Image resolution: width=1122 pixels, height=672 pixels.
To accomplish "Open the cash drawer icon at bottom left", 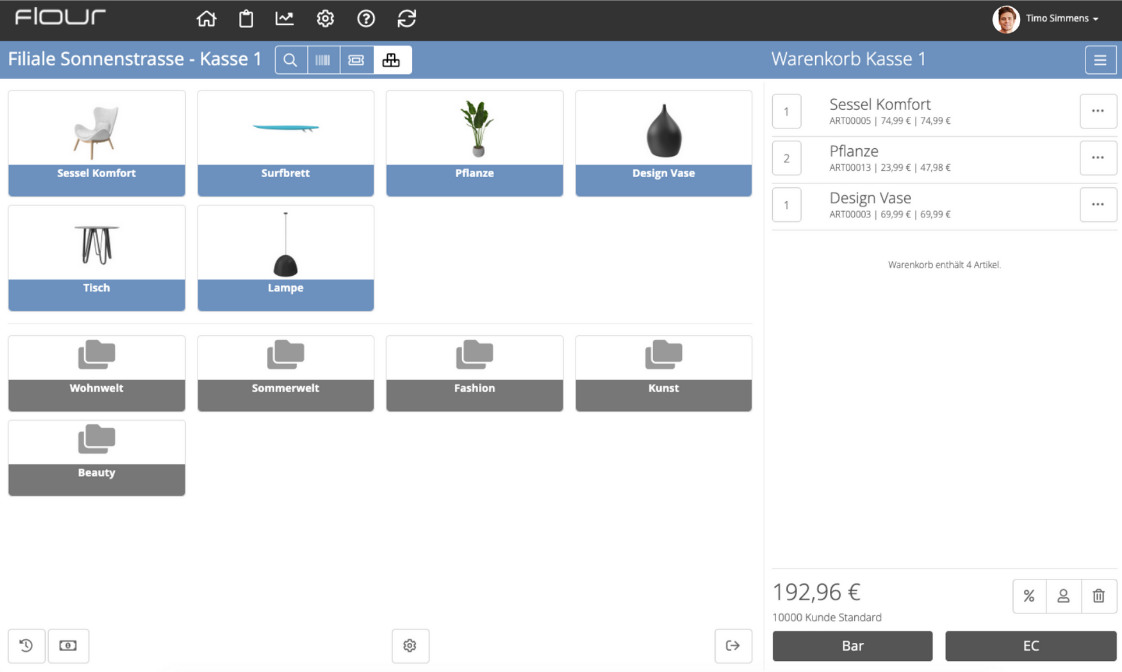I will point(68,646).
